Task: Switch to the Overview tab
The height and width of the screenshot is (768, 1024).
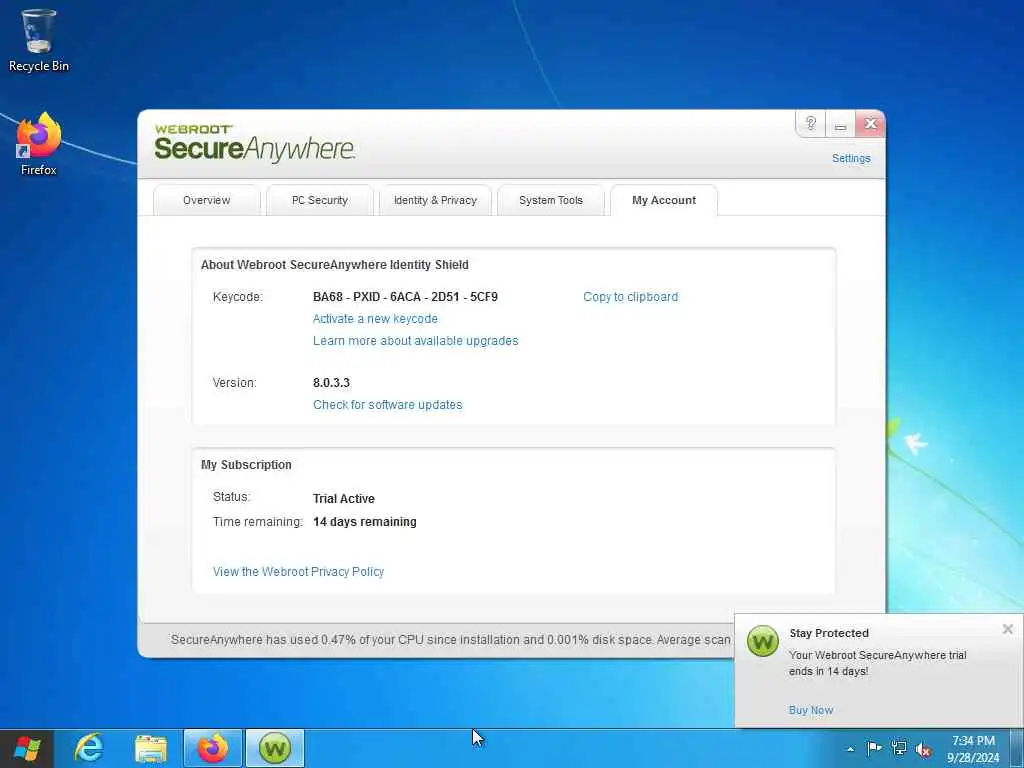Action: click(x=206, y=200)
